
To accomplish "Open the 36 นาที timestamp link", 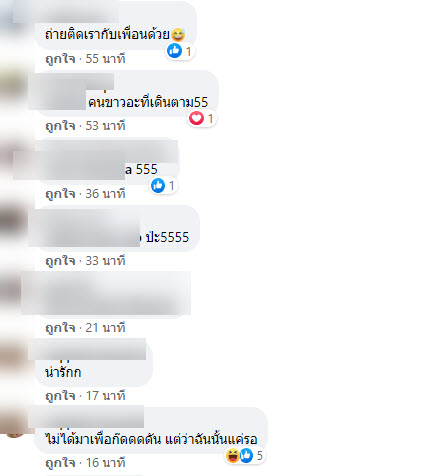I will pyautogui.click(x=105, y=194).
